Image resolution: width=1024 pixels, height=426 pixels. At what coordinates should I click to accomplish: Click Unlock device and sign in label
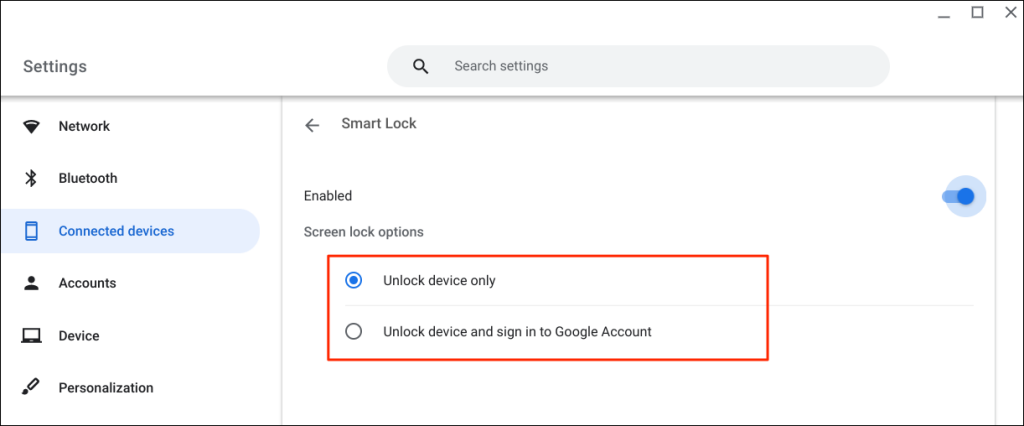(x=517, y=332)
